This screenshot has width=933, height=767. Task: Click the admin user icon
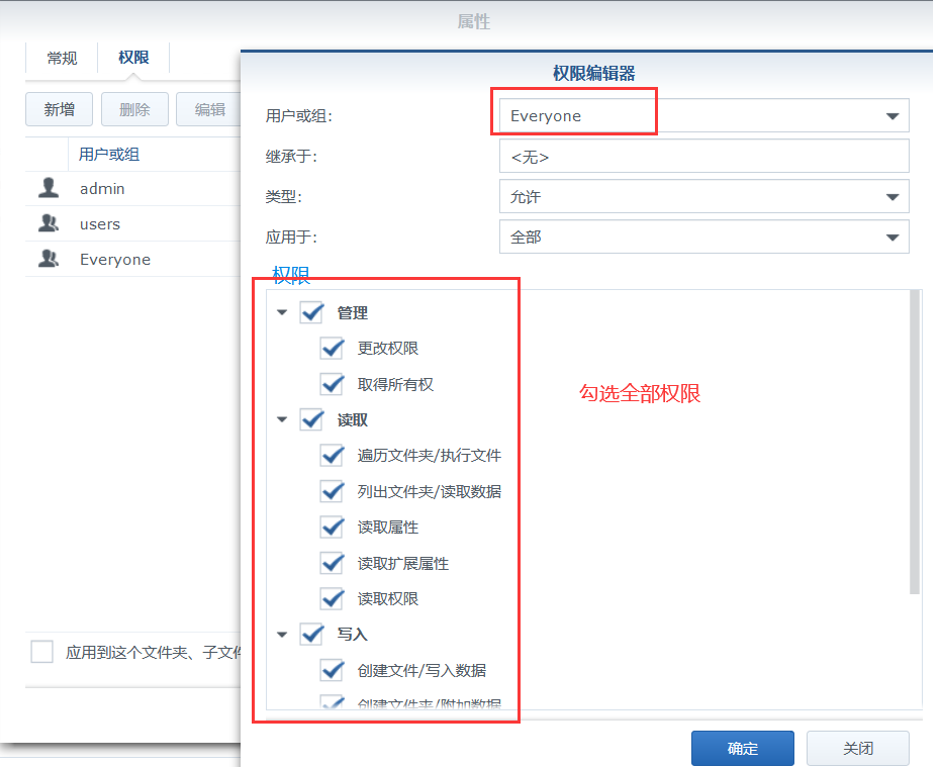(x=47, y=188)
